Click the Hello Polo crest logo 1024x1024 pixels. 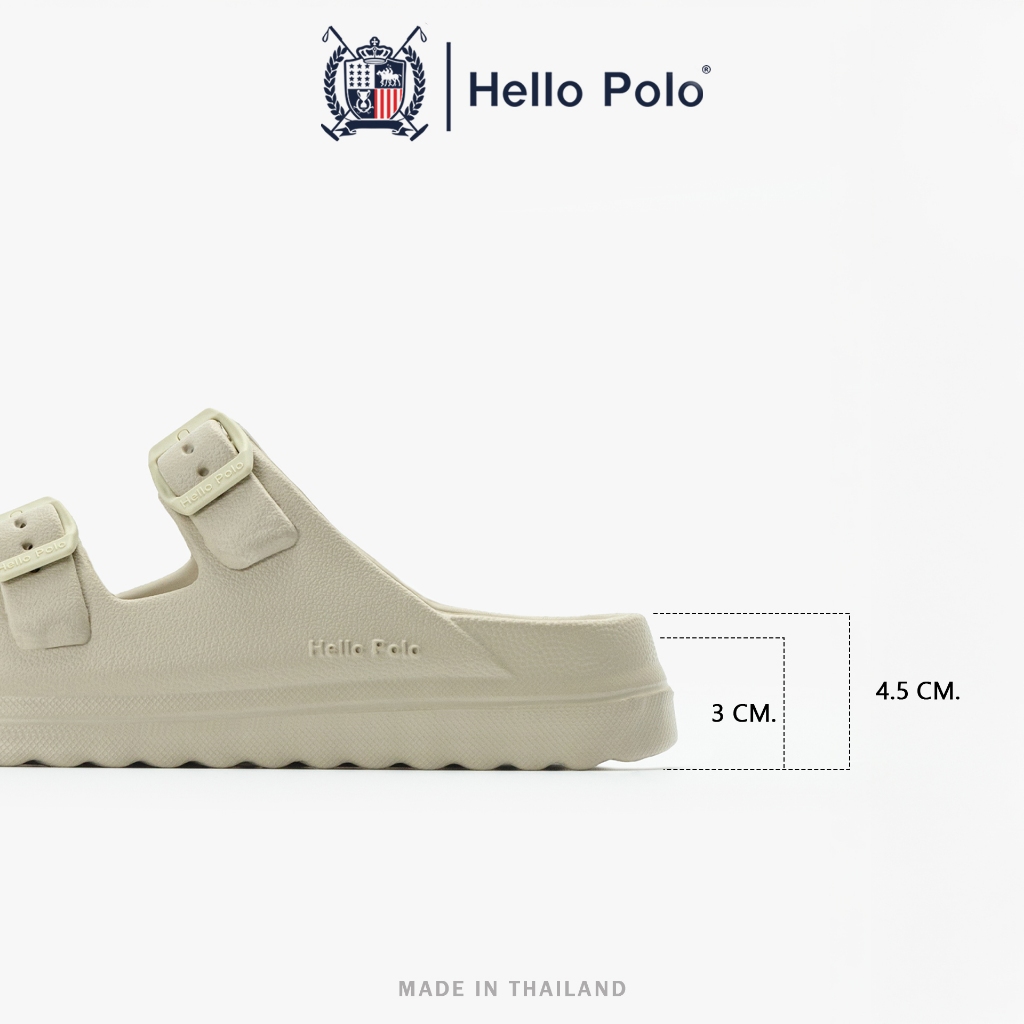[374, 83]
